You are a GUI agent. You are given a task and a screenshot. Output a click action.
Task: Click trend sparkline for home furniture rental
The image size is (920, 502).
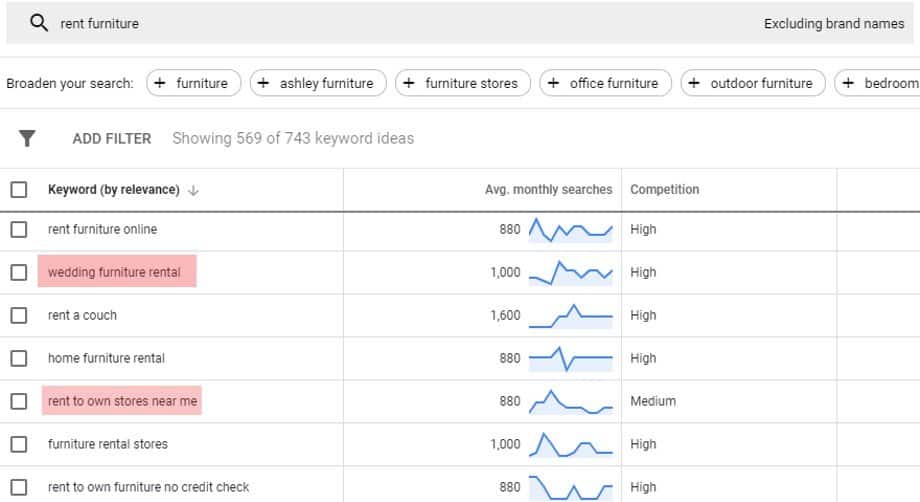coord(570,358)
